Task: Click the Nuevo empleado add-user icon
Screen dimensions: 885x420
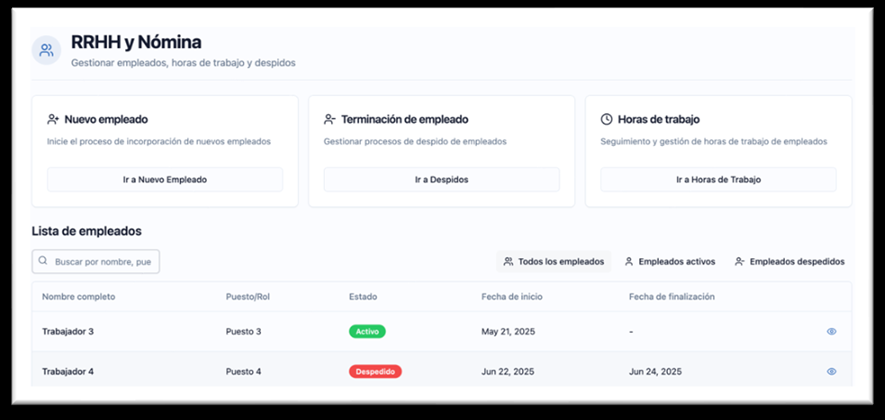Action: tap(53, 119)
